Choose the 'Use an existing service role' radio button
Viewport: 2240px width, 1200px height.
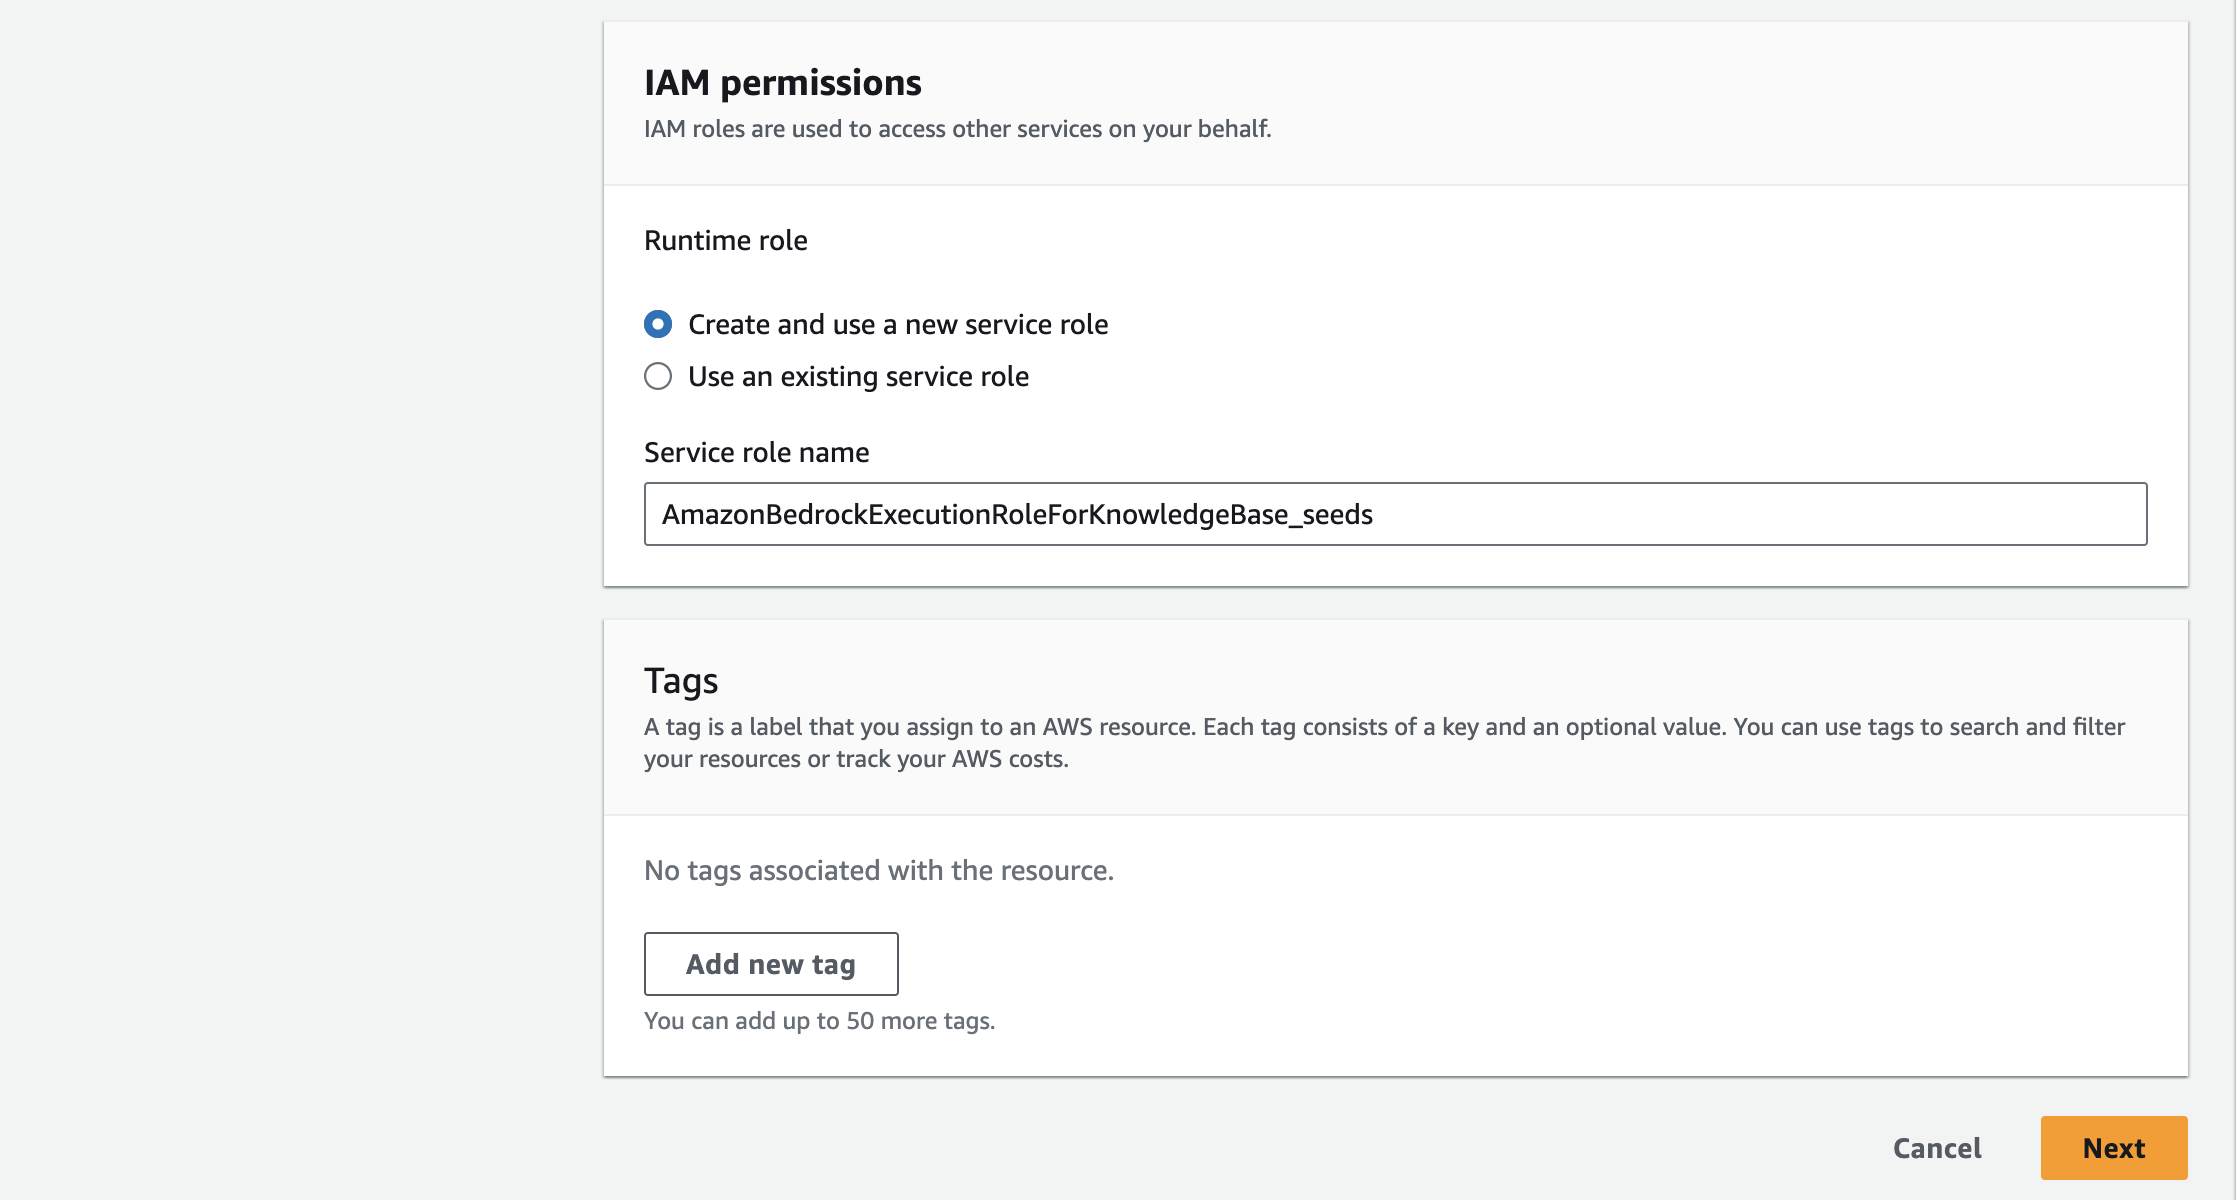(x=658, y=376)
